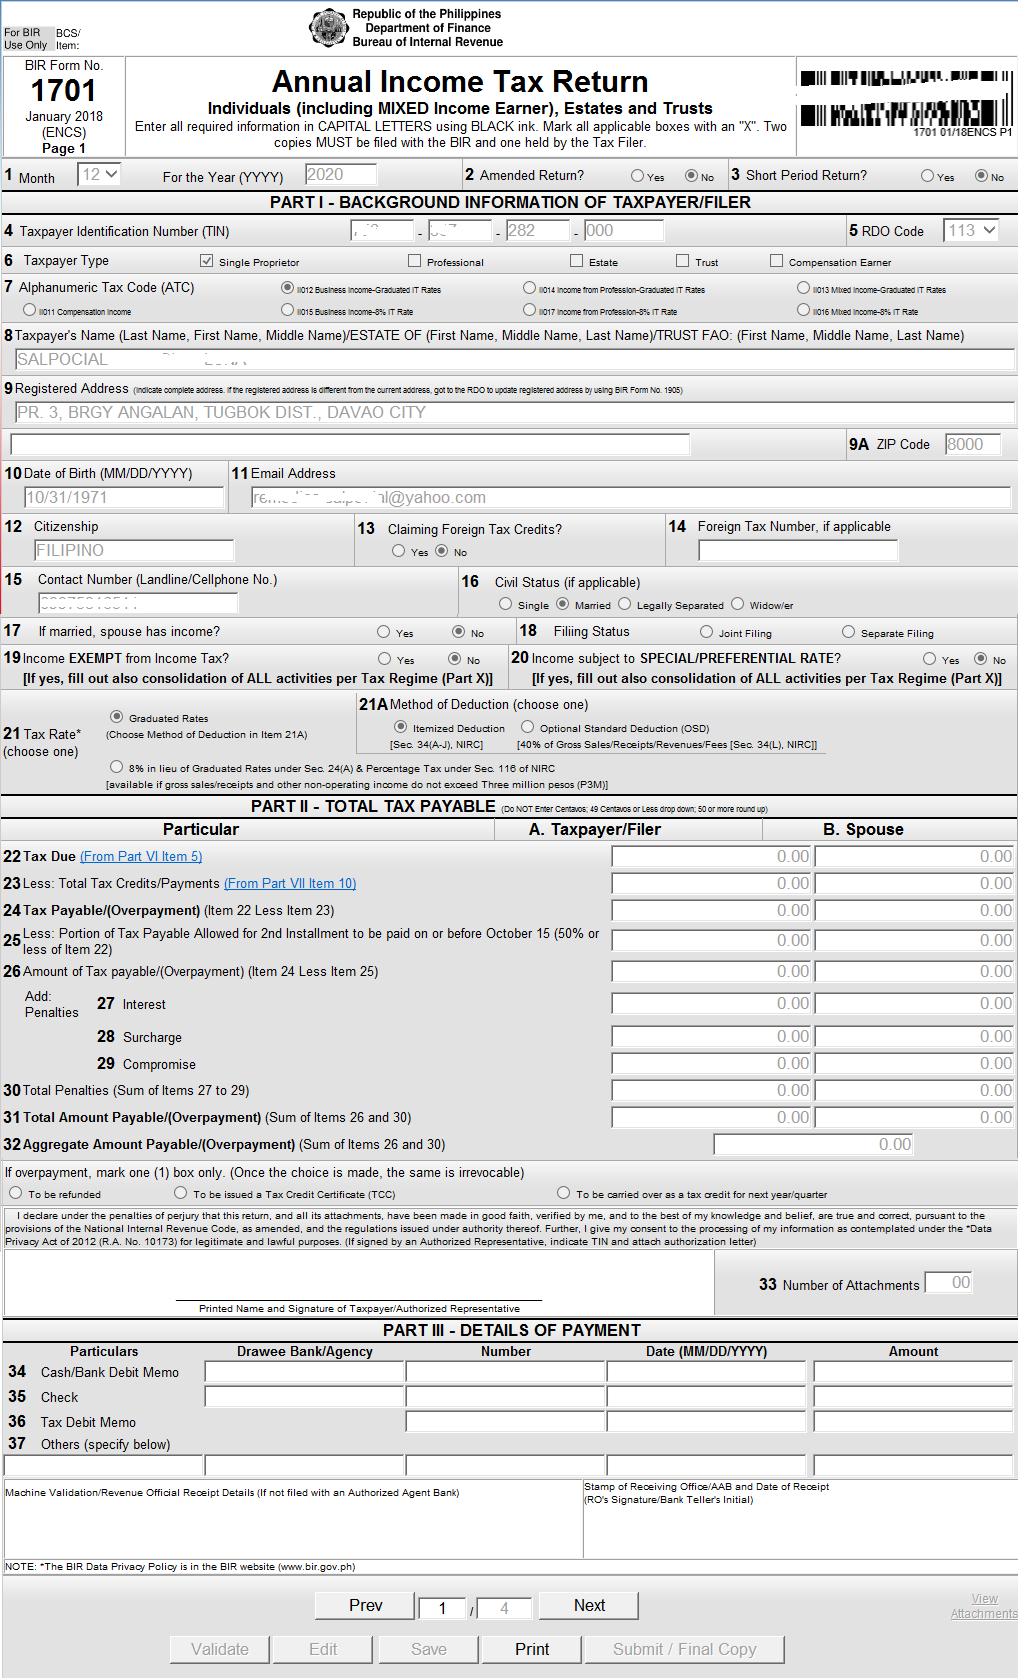Choose Optional Standard Deduction (OSD)
This screenshot has width=1018, height=1678.
(x=527, y=727)
